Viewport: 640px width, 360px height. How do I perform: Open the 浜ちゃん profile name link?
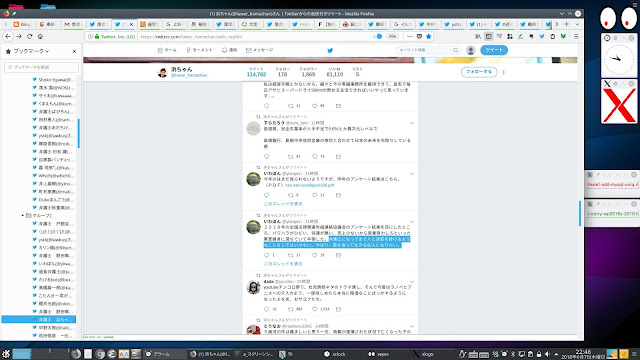click(182, 69)
